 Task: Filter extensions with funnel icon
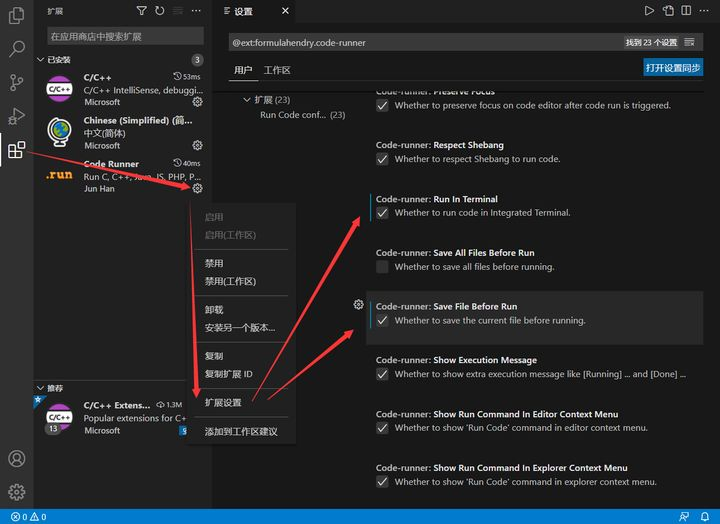[141, 11]
